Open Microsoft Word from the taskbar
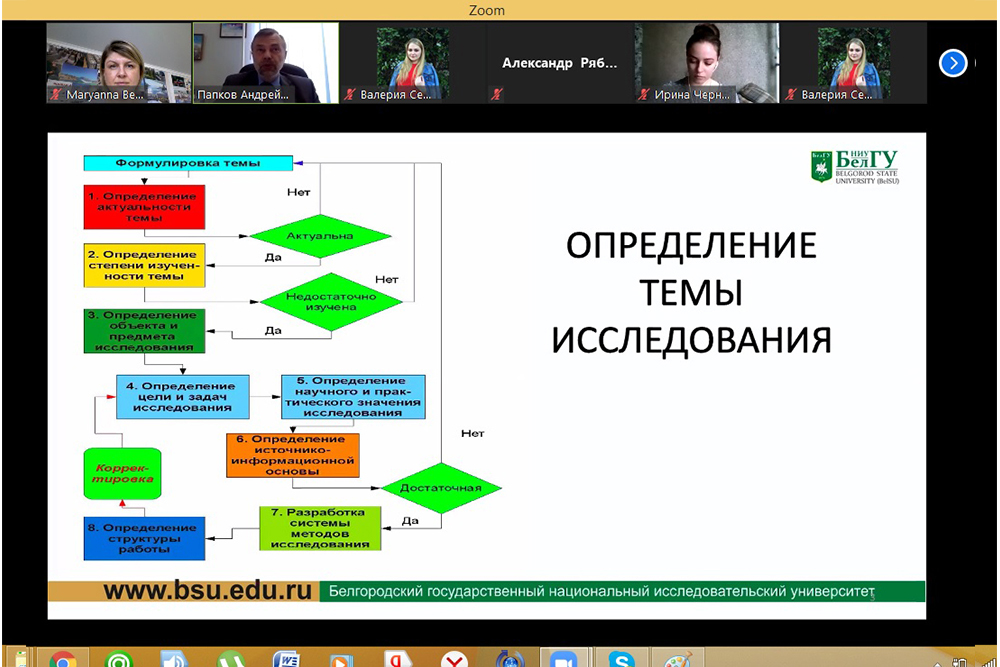 286,660
